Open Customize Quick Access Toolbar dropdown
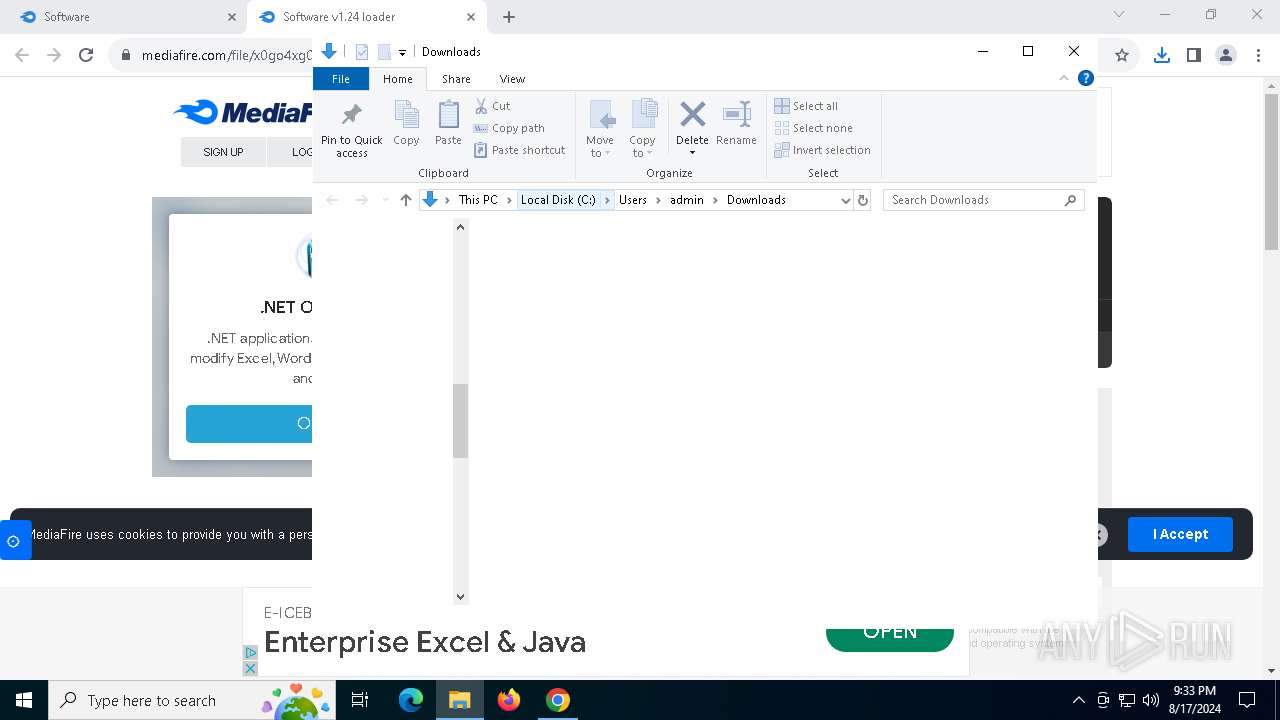The image size is (1280, 720). [x=402, y=52]
